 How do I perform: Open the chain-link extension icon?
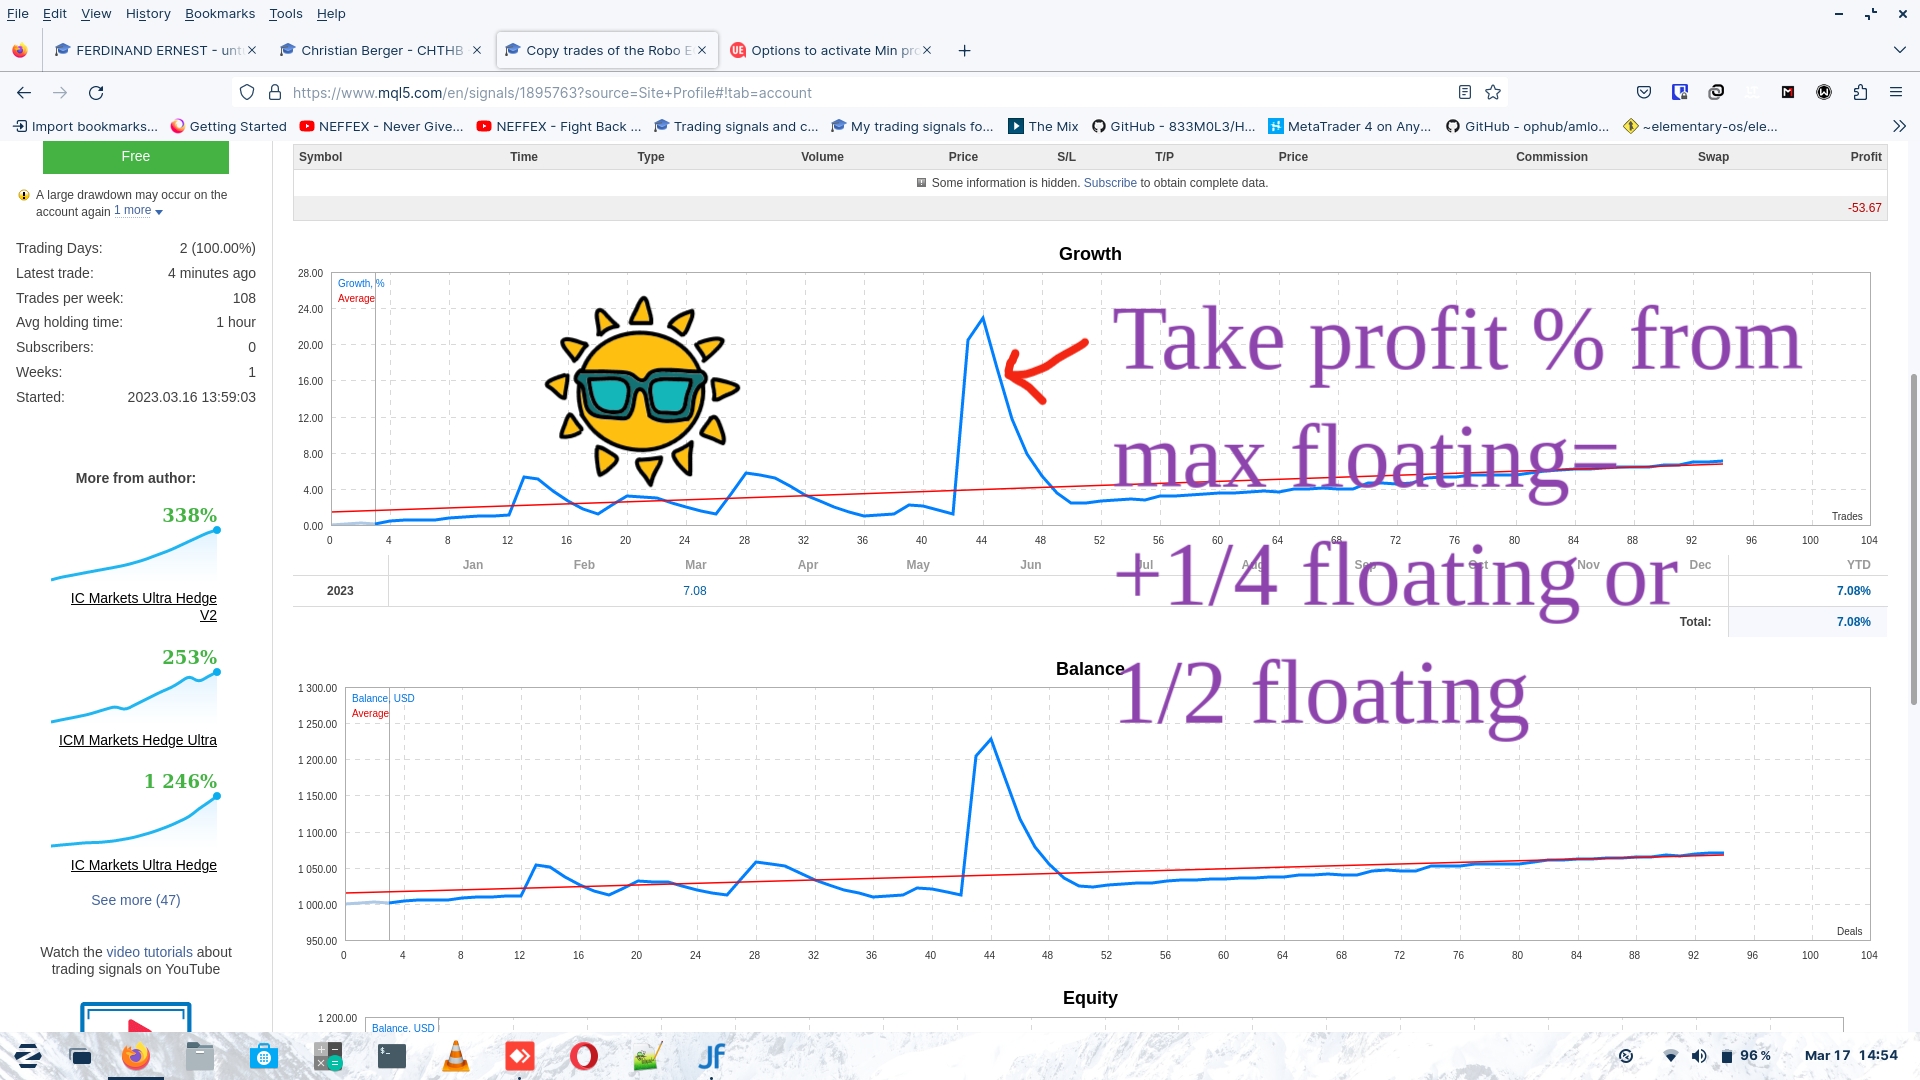point(1716,92)
